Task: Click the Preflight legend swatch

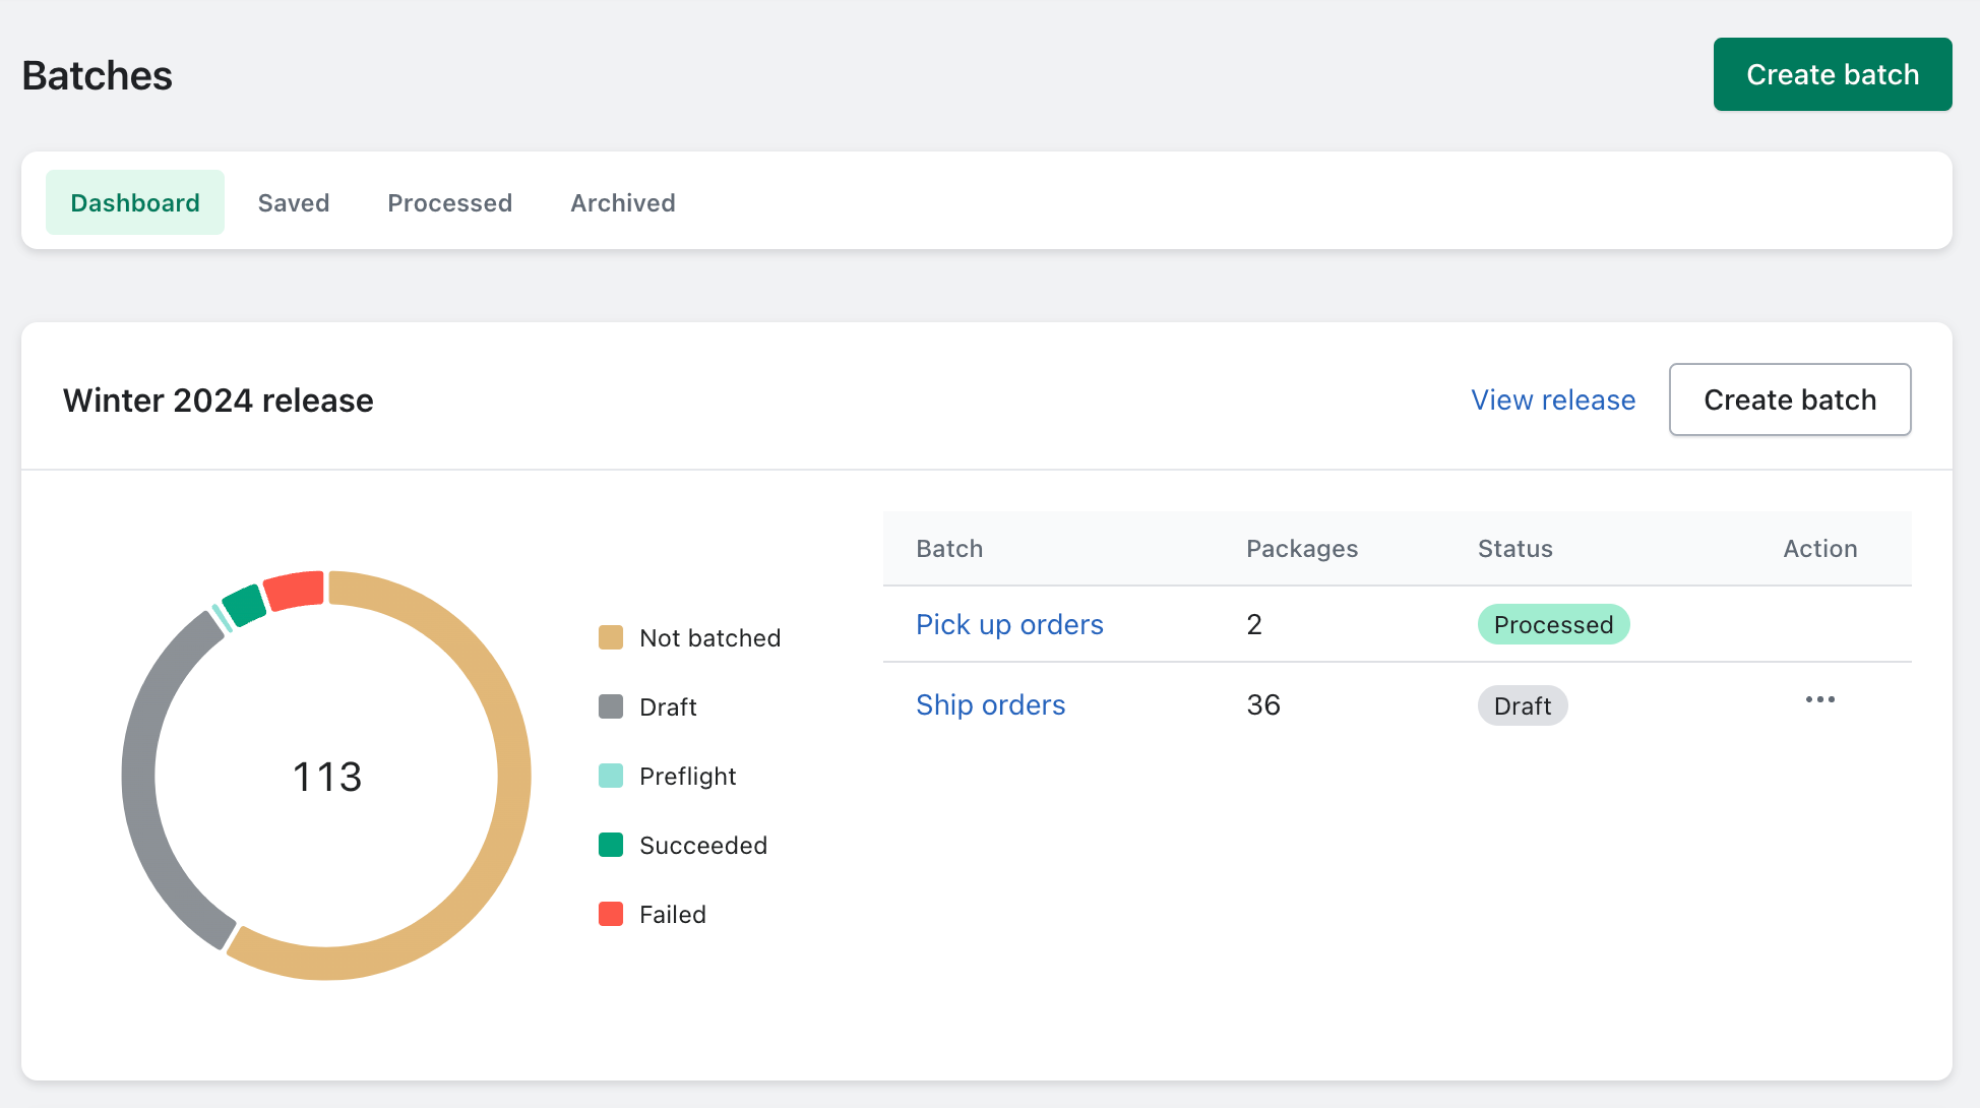Action: pyautogui.click(x=610, y=776)
